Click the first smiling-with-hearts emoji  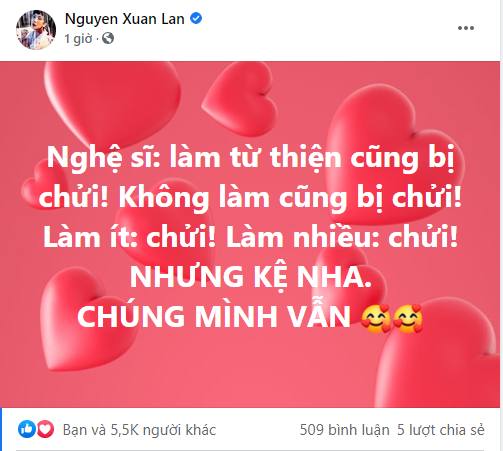tap(376, 319)
